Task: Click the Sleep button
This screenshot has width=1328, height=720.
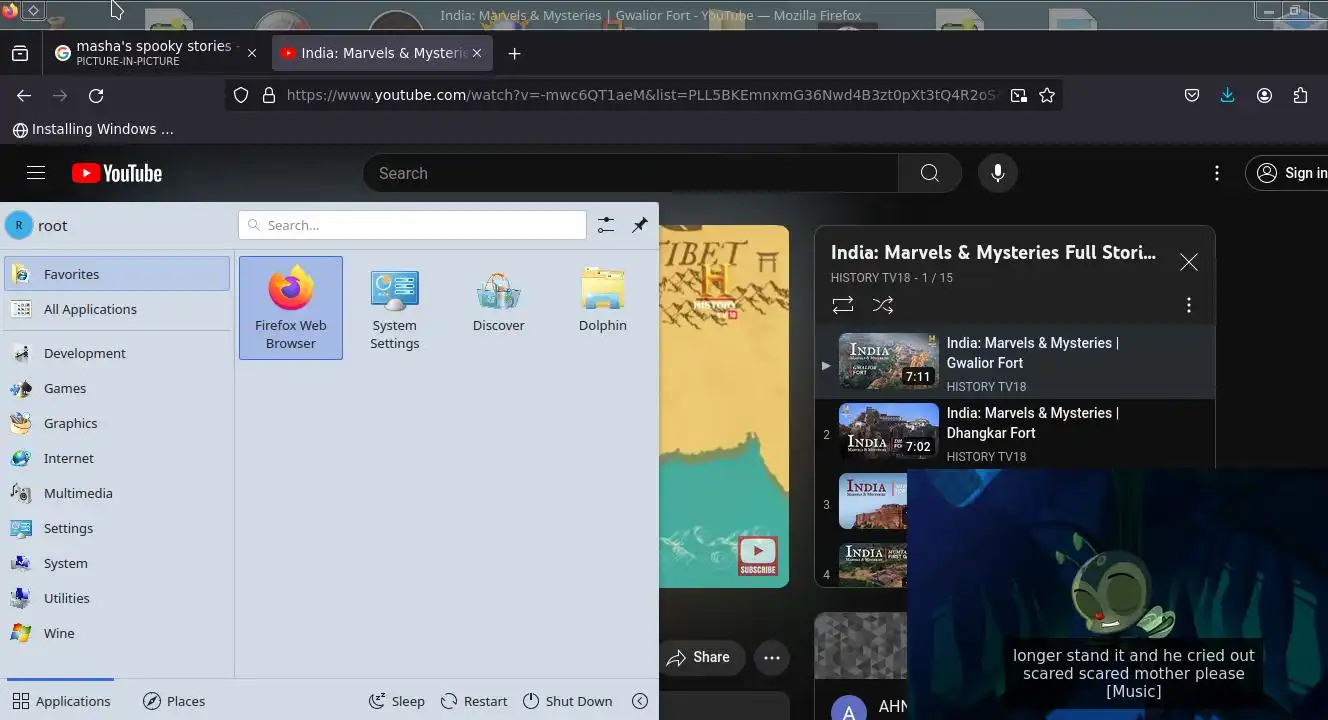Action: point(397,701)
